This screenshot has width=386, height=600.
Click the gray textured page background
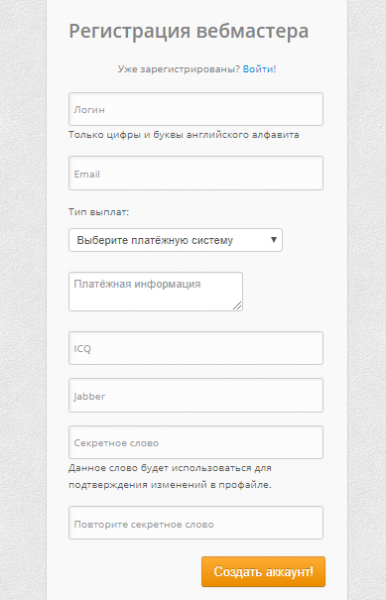[23, 298]
